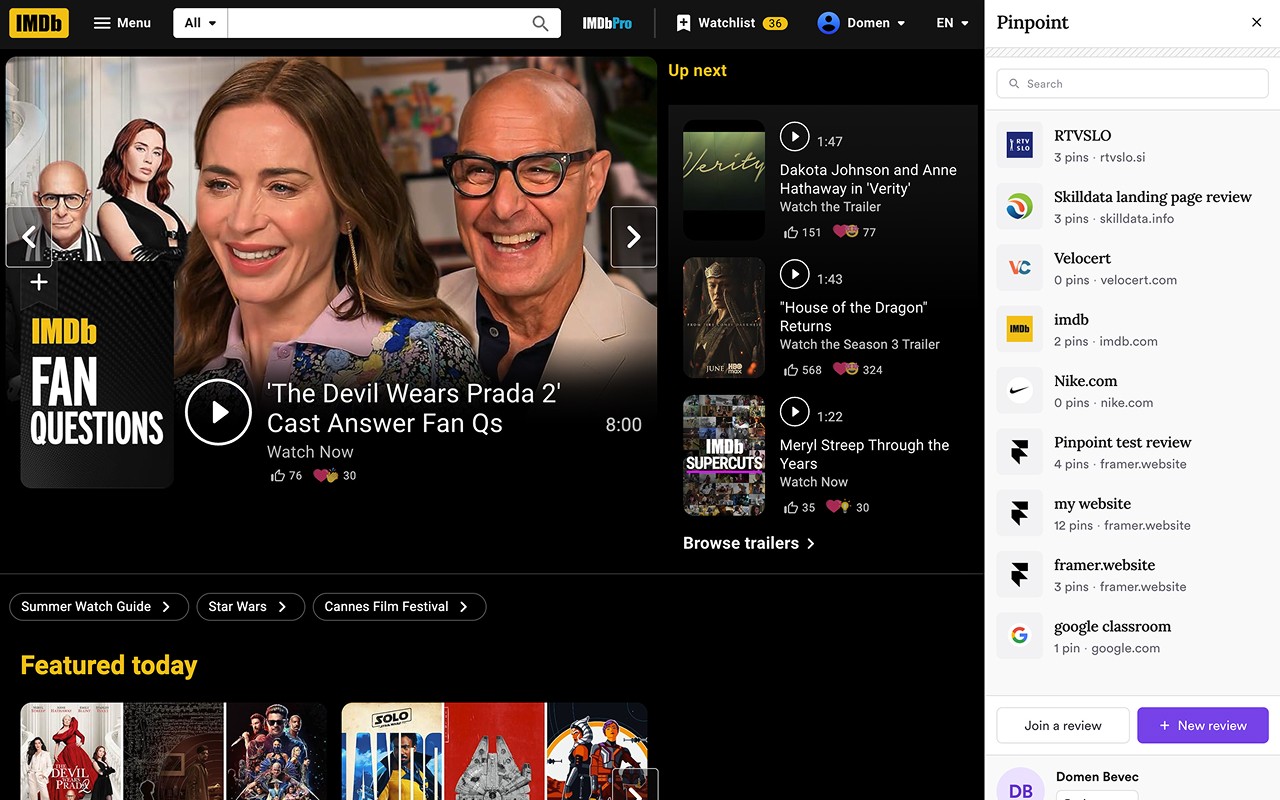Image resolution: width=1280 pixels, height=800 pixels.
Task: Close the Pinpoint panel
Action: 1257,23
